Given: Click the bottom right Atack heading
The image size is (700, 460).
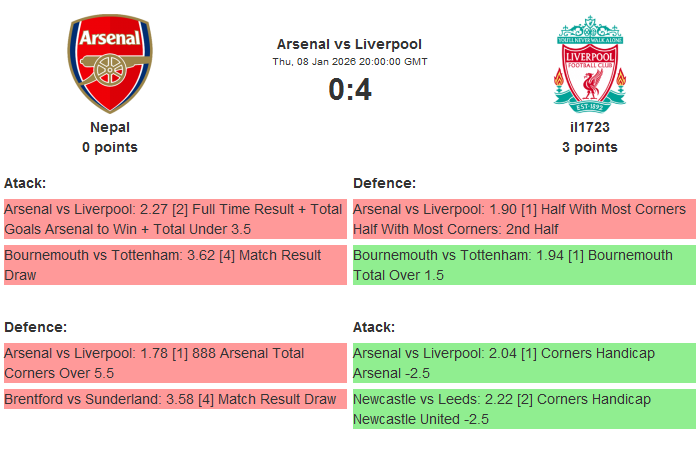Looking at the screenshot, I should [x=374, y=327].
